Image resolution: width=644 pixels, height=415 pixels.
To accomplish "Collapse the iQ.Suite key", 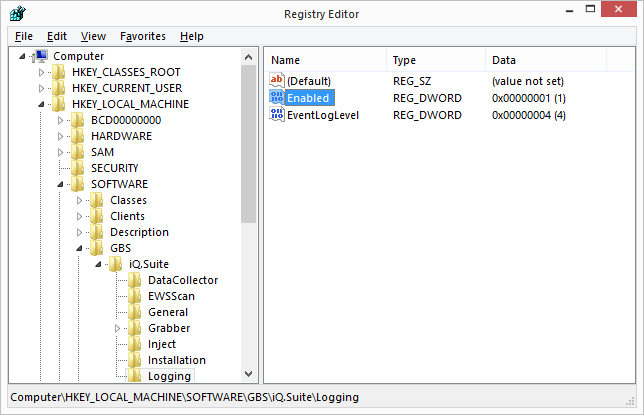I will [x=99, y=264].
